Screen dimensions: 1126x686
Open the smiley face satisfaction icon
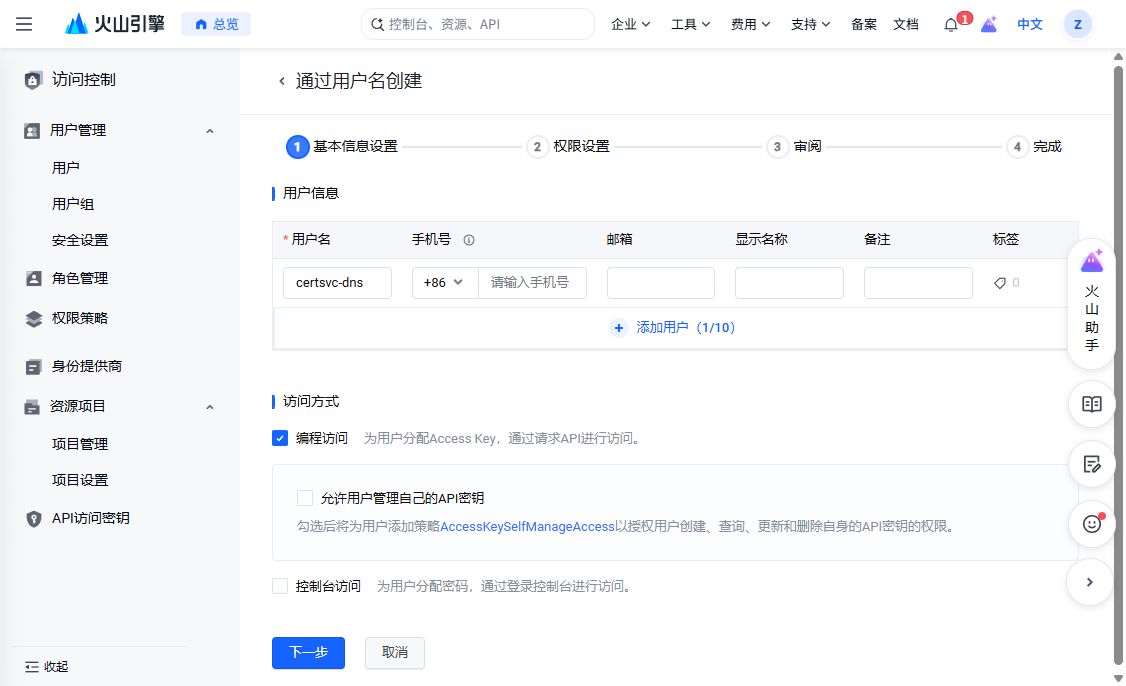(x=1092, y=524)
